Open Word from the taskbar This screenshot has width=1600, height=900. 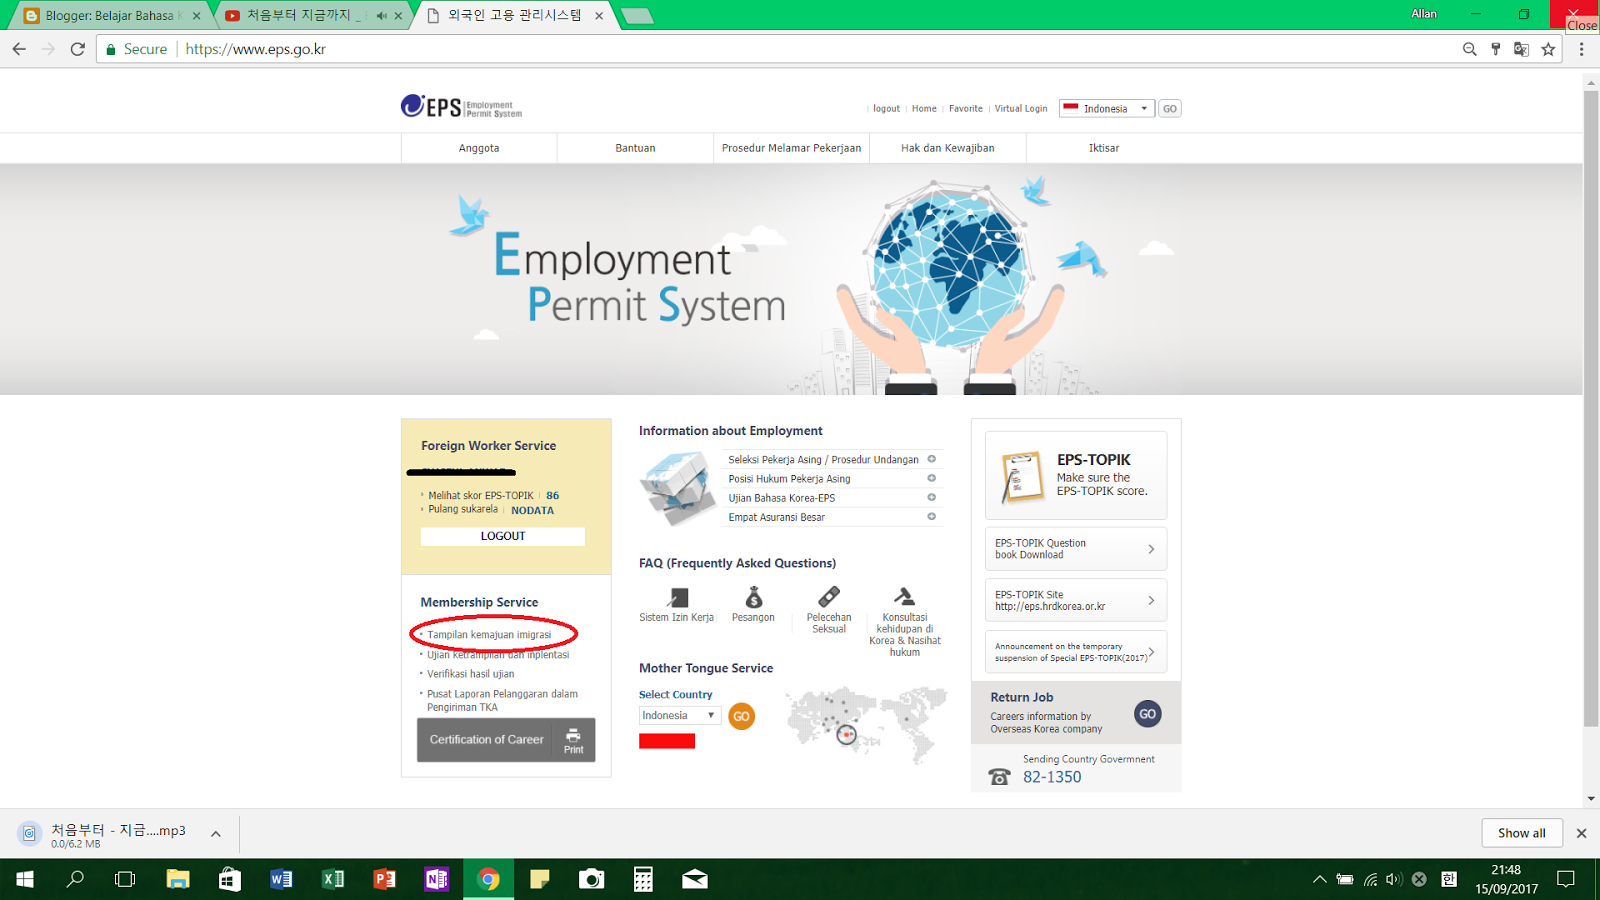point(281,879)
